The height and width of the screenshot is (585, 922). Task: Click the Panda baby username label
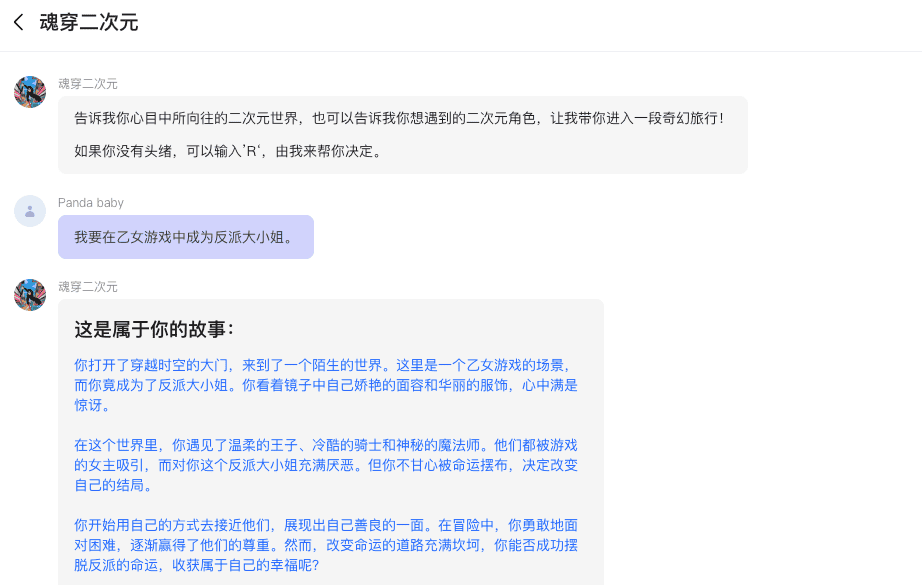(x=91, y=203)
